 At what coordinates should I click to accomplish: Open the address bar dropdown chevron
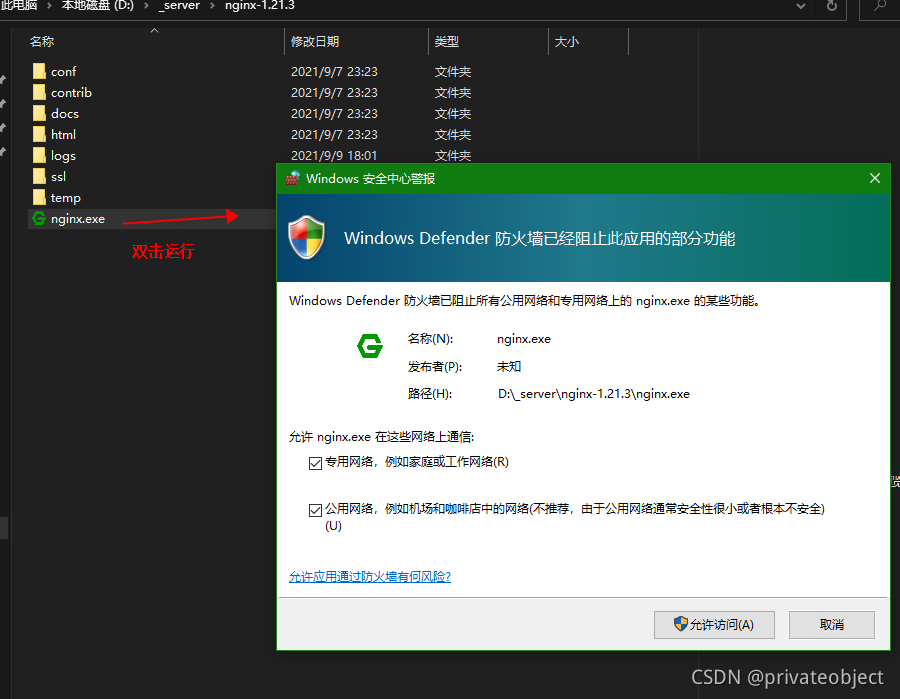[x=800, y=8]
